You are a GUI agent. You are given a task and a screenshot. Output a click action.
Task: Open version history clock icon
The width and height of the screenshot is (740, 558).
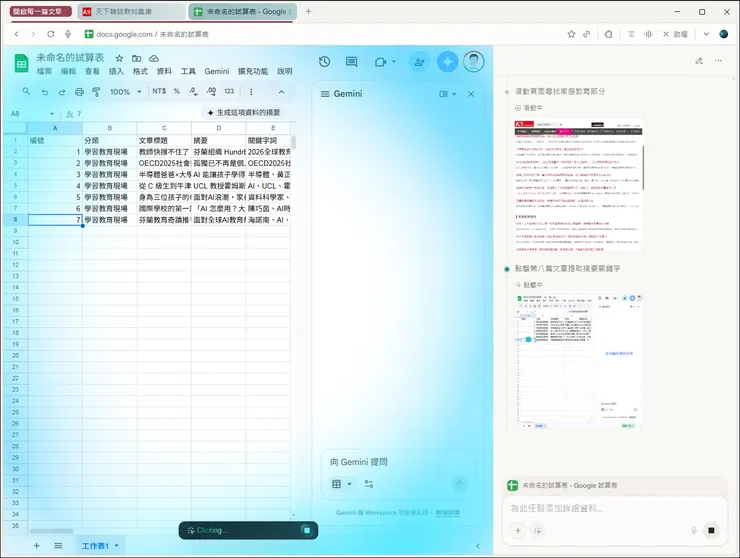coord(324,61)
